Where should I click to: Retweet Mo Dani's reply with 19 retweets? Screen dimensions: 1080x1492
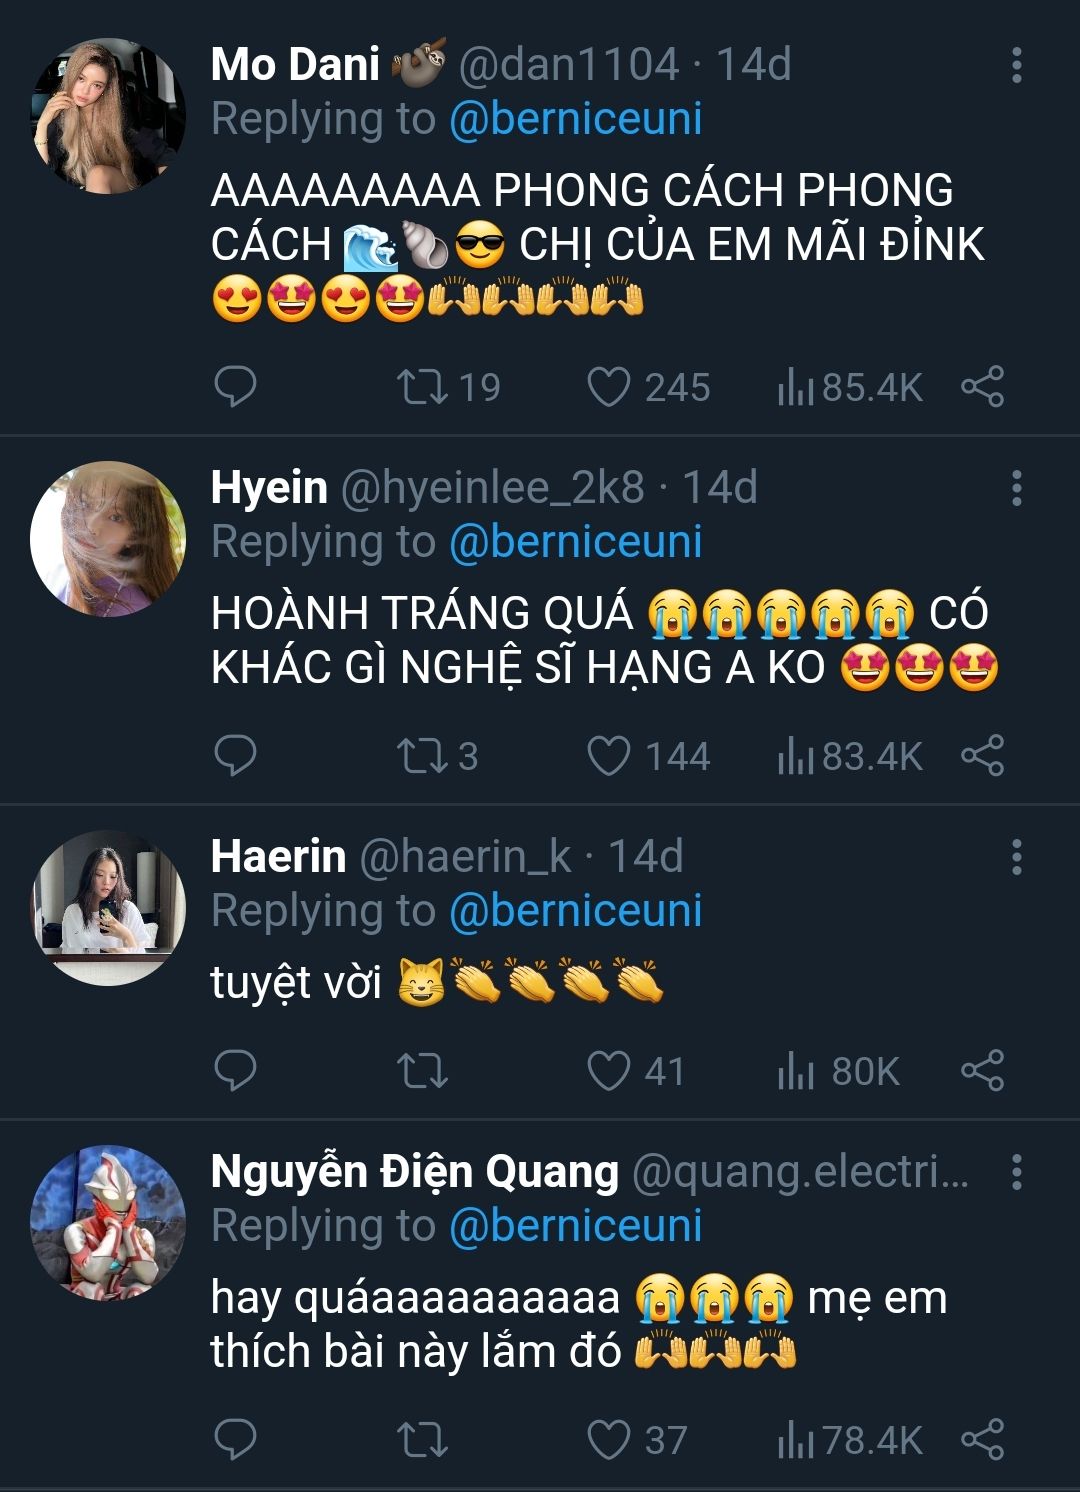pyautogui.click(x=448, y=387)
